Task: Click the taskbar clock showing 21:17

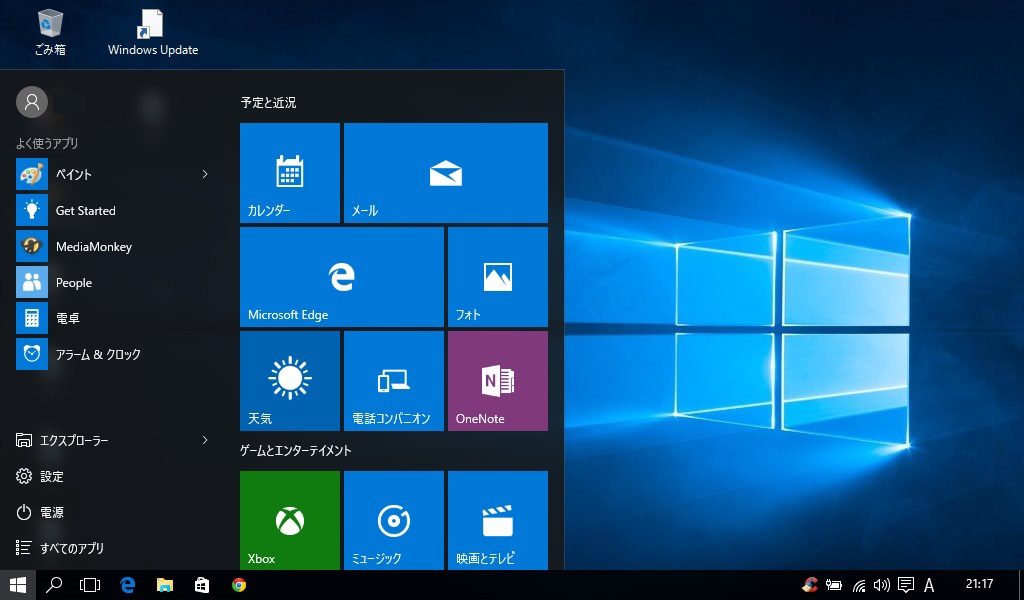Action: coord(979,584)
